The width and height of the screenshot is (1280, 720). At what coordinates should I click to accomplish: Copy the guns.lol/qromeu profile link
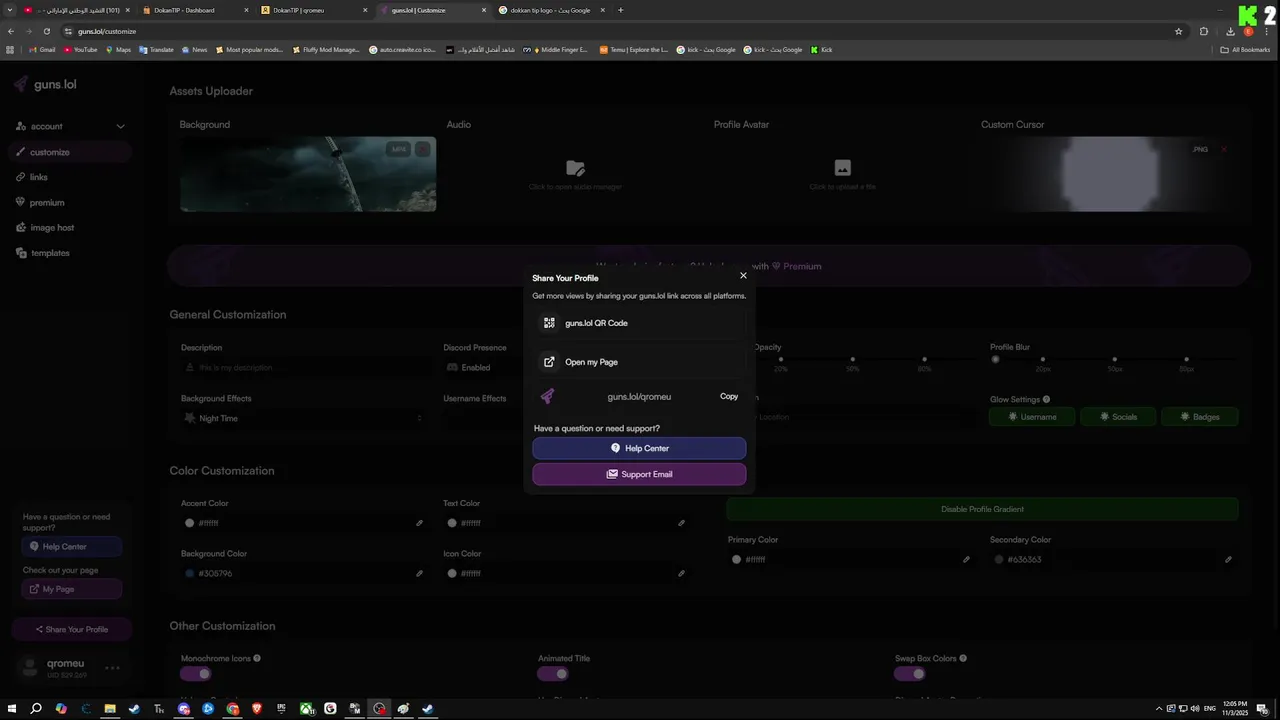pyautogui.click(x=729, y=397)
